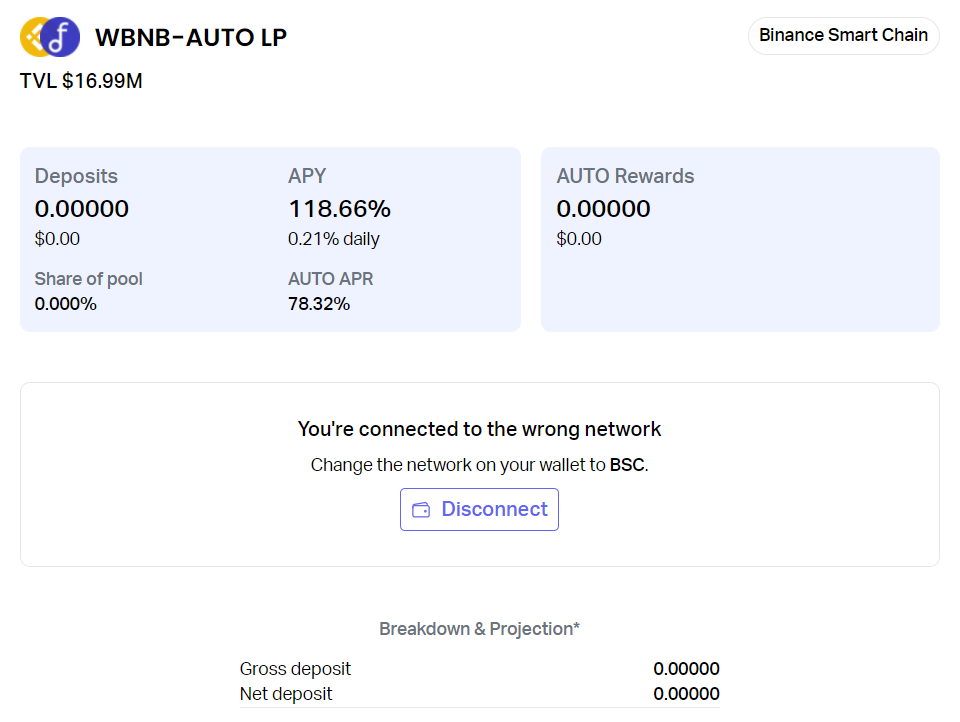Screen dimensions: 960x722
Task: Select the WBNB-AUTO LP title
Action: click(x=190, y=37)
